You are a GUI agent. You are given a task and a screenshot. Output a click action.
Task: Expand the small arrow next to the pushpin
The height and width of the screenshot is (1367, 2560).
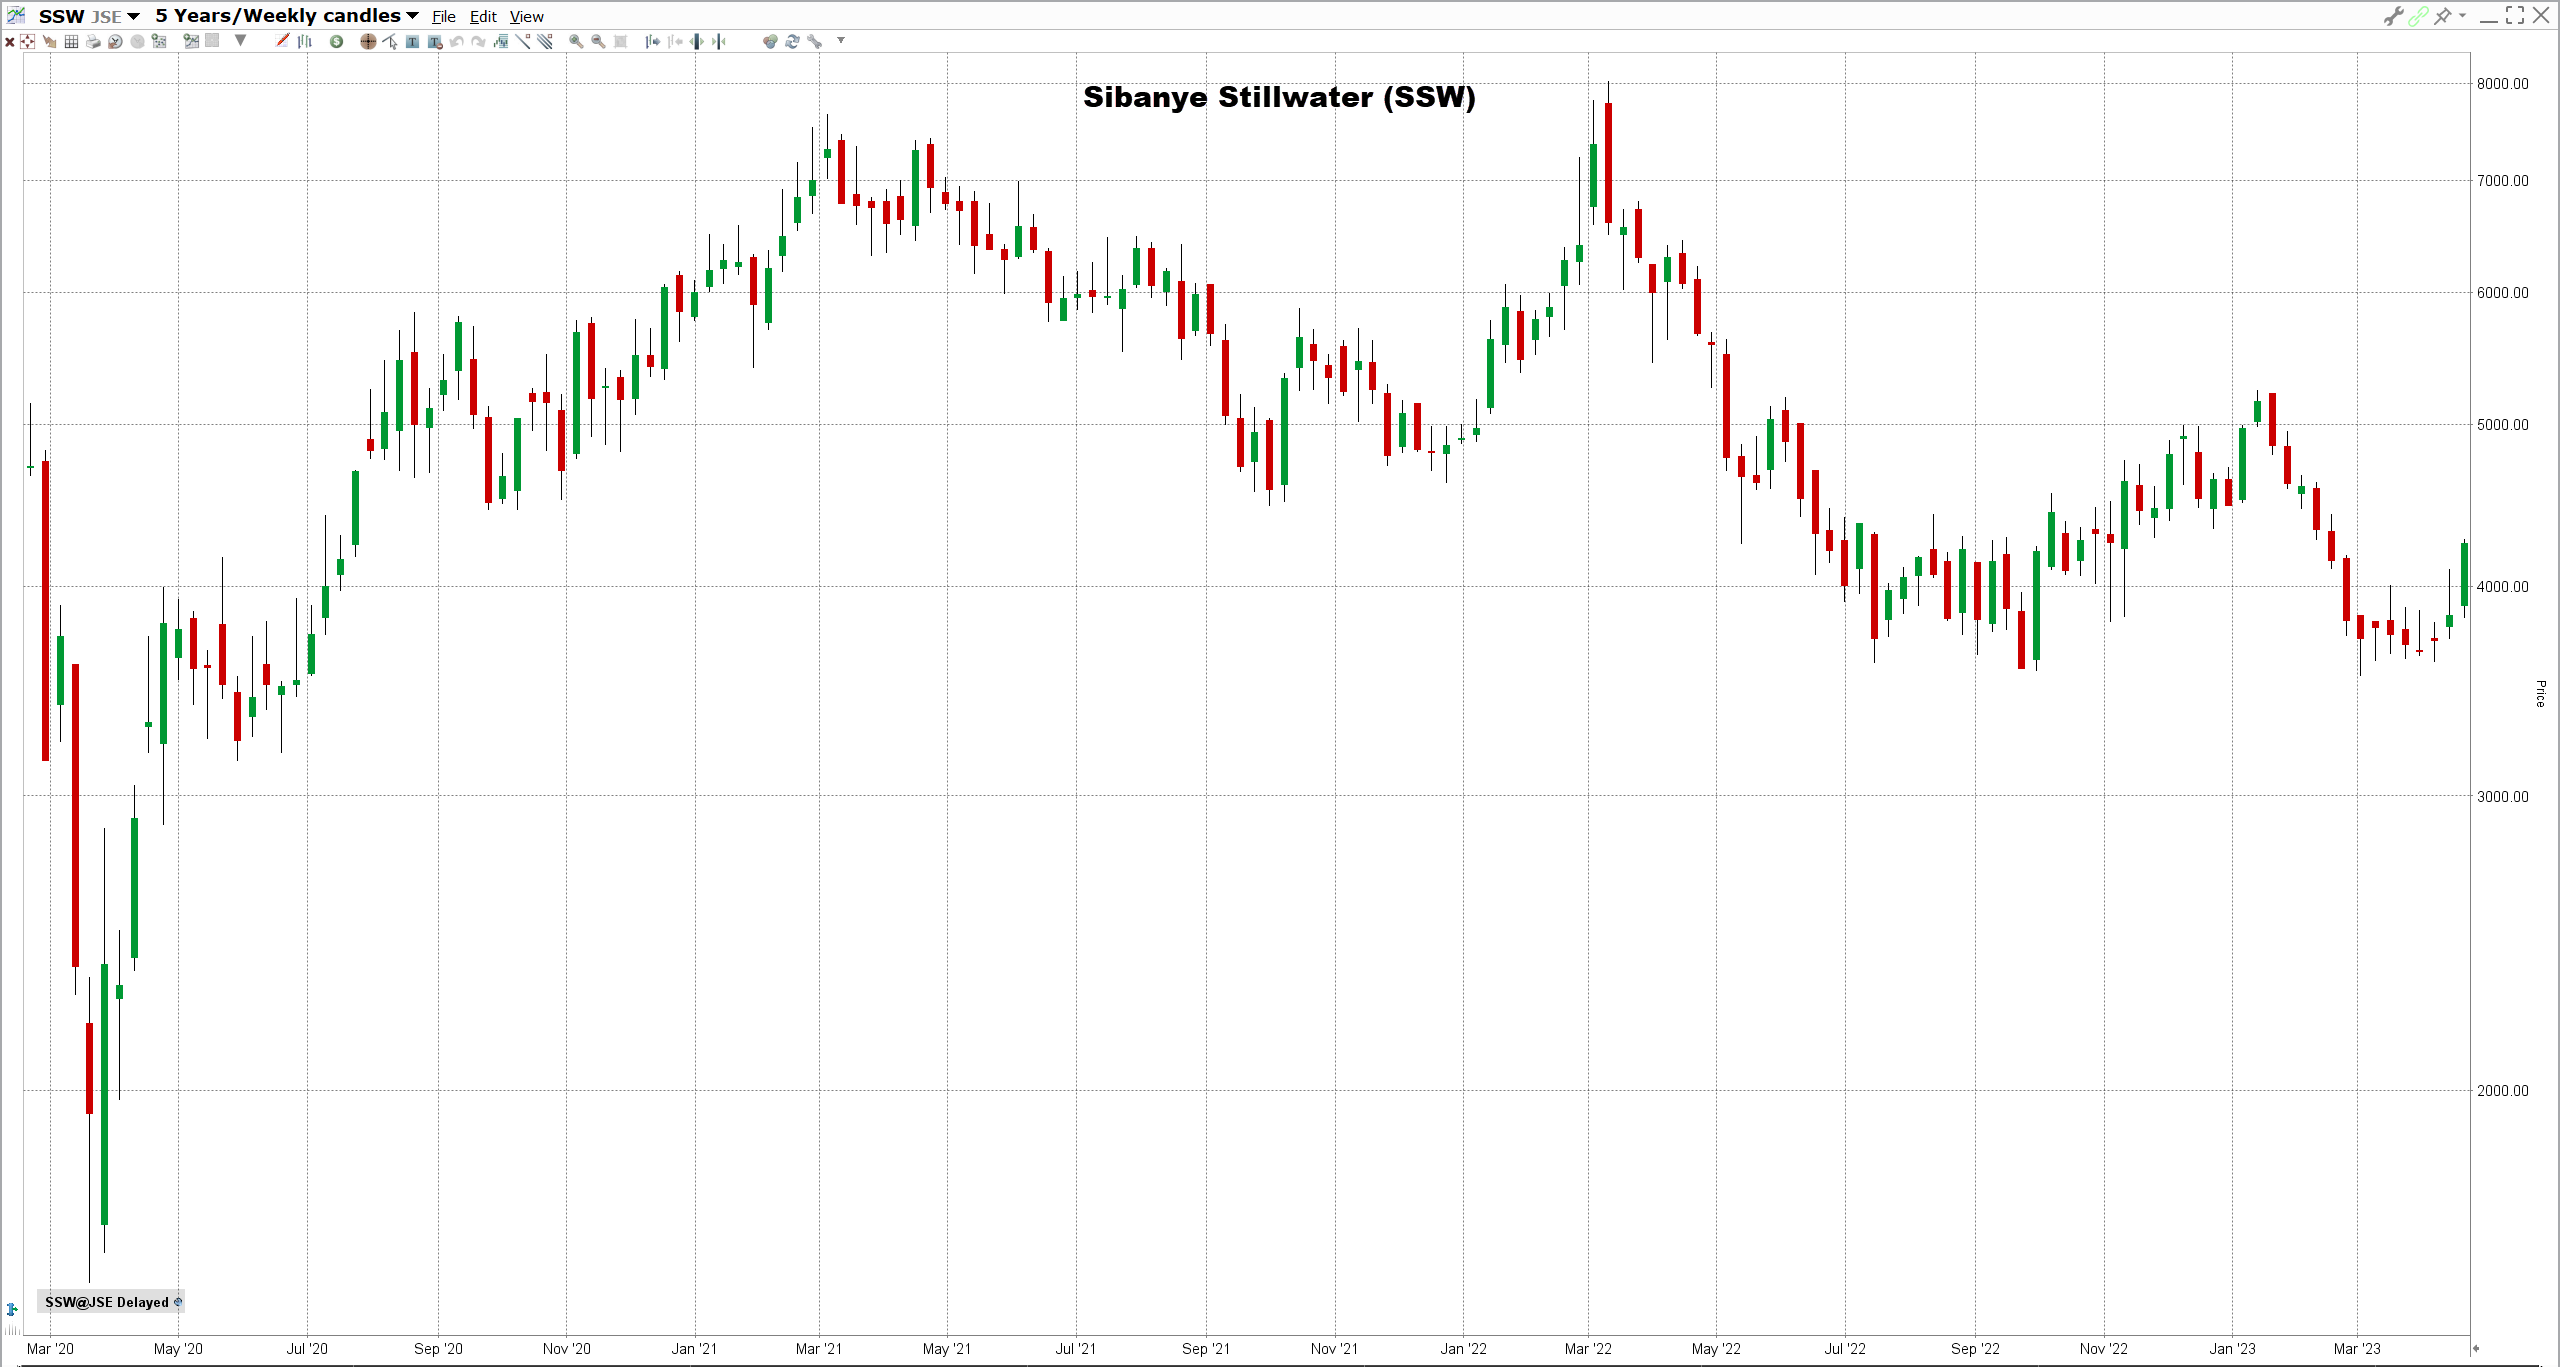tap(2462, 15)
